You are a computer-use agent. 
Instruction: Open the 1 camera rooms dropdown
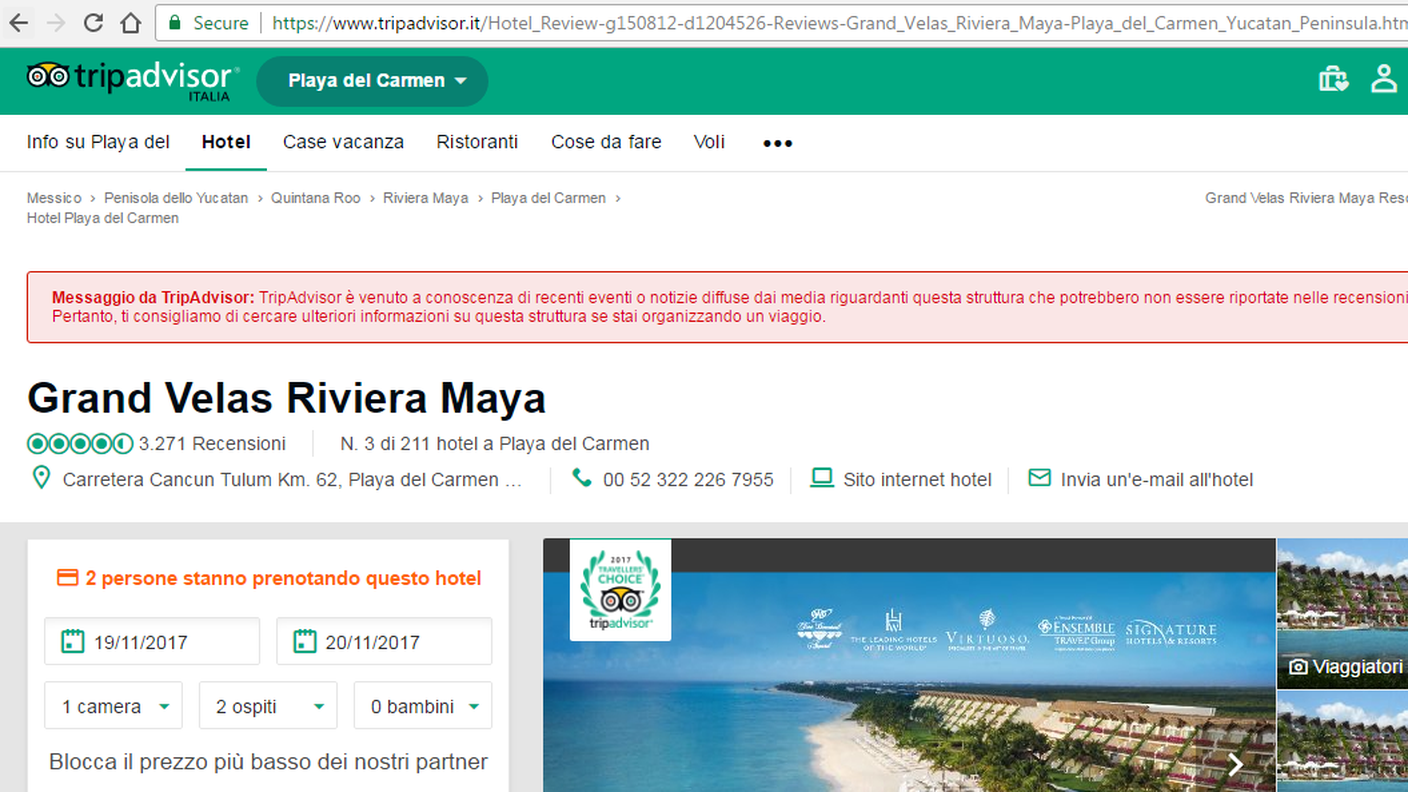113,706
